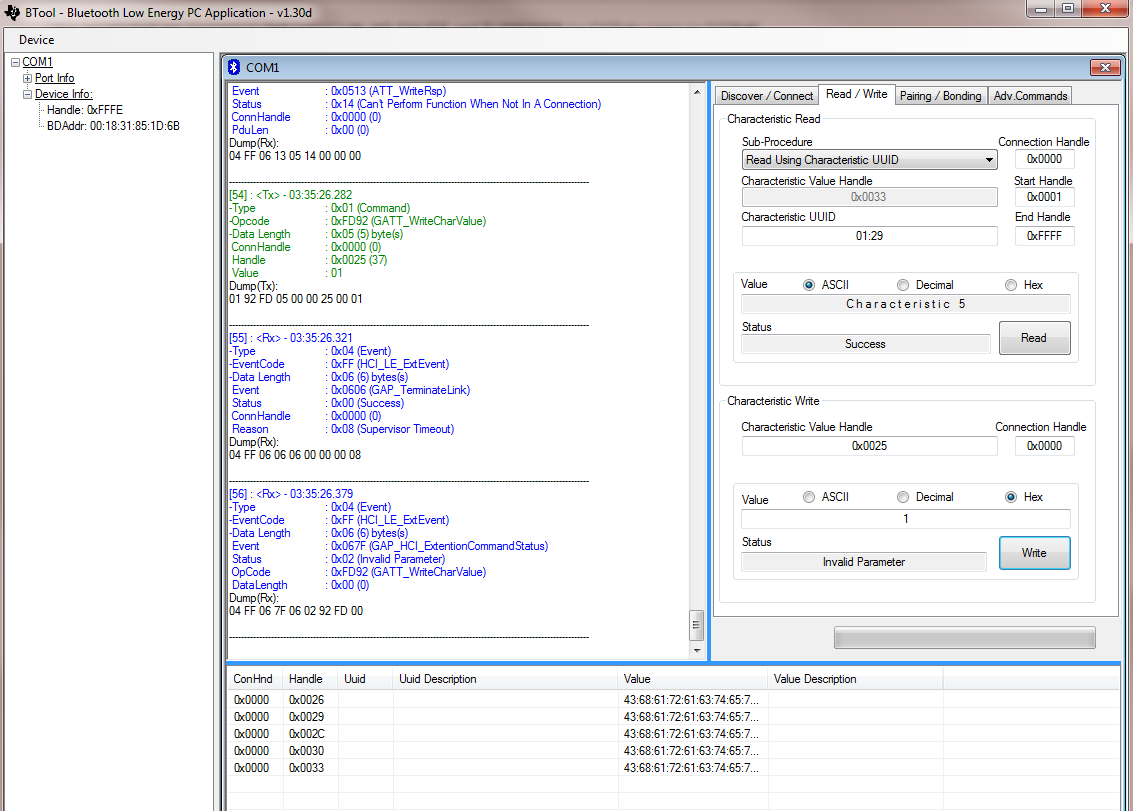Screen dimensions: 1133x811
Task: Select Hex format for read value
Action: point(1011,285)
